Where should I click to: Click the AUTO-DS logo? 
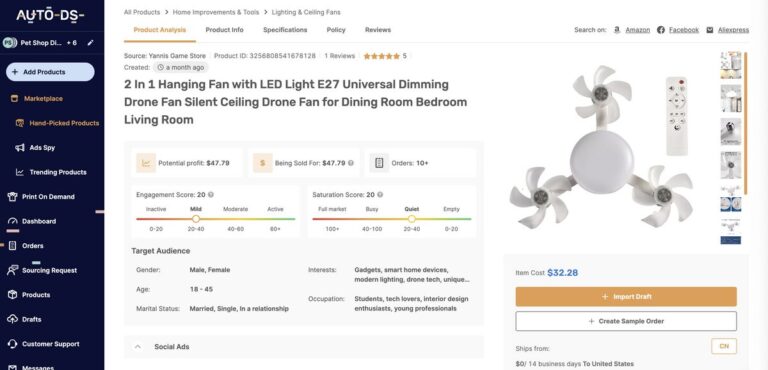tap(50, 15)
